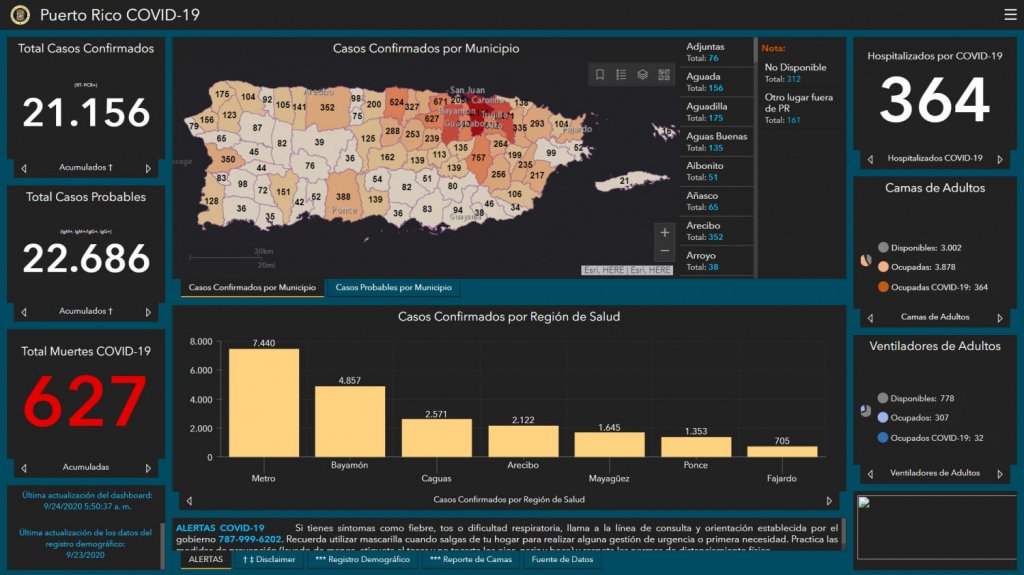Go to next Total Casos Confirmados view
Viewport: 1024px width, 575px height.
pos(149,169)
